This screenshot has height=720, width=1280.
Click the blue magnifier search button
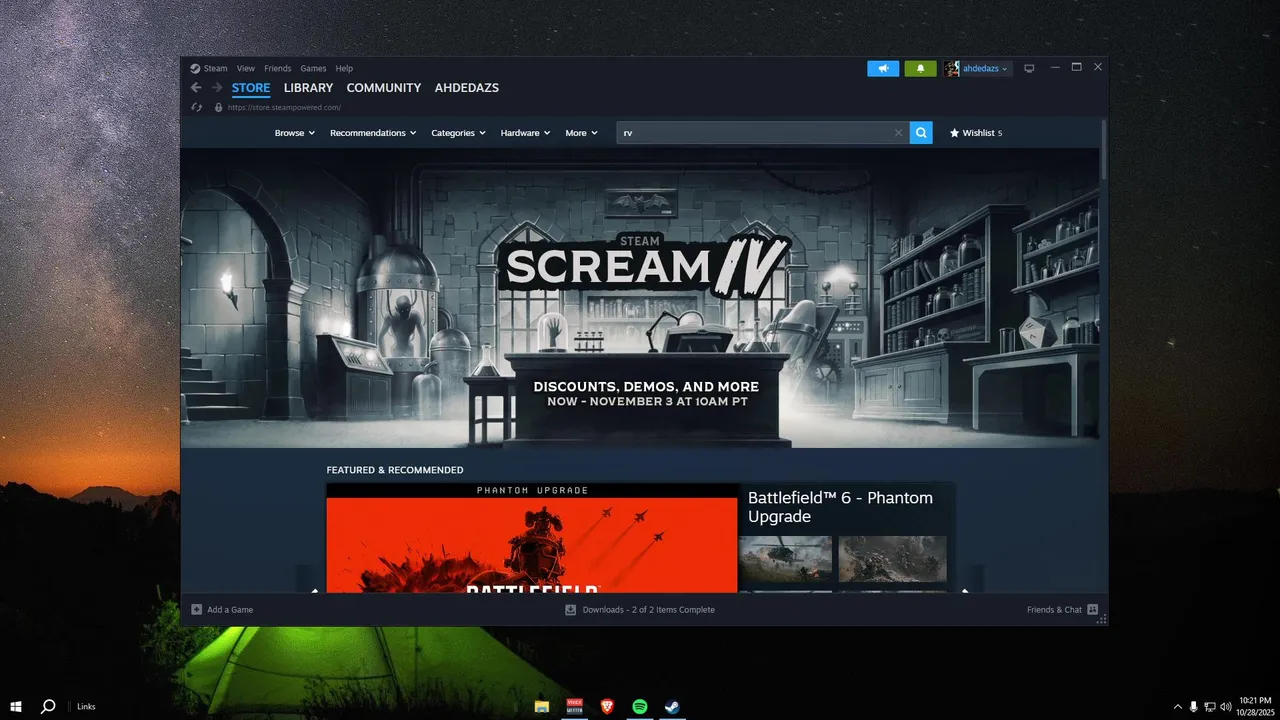921,132
